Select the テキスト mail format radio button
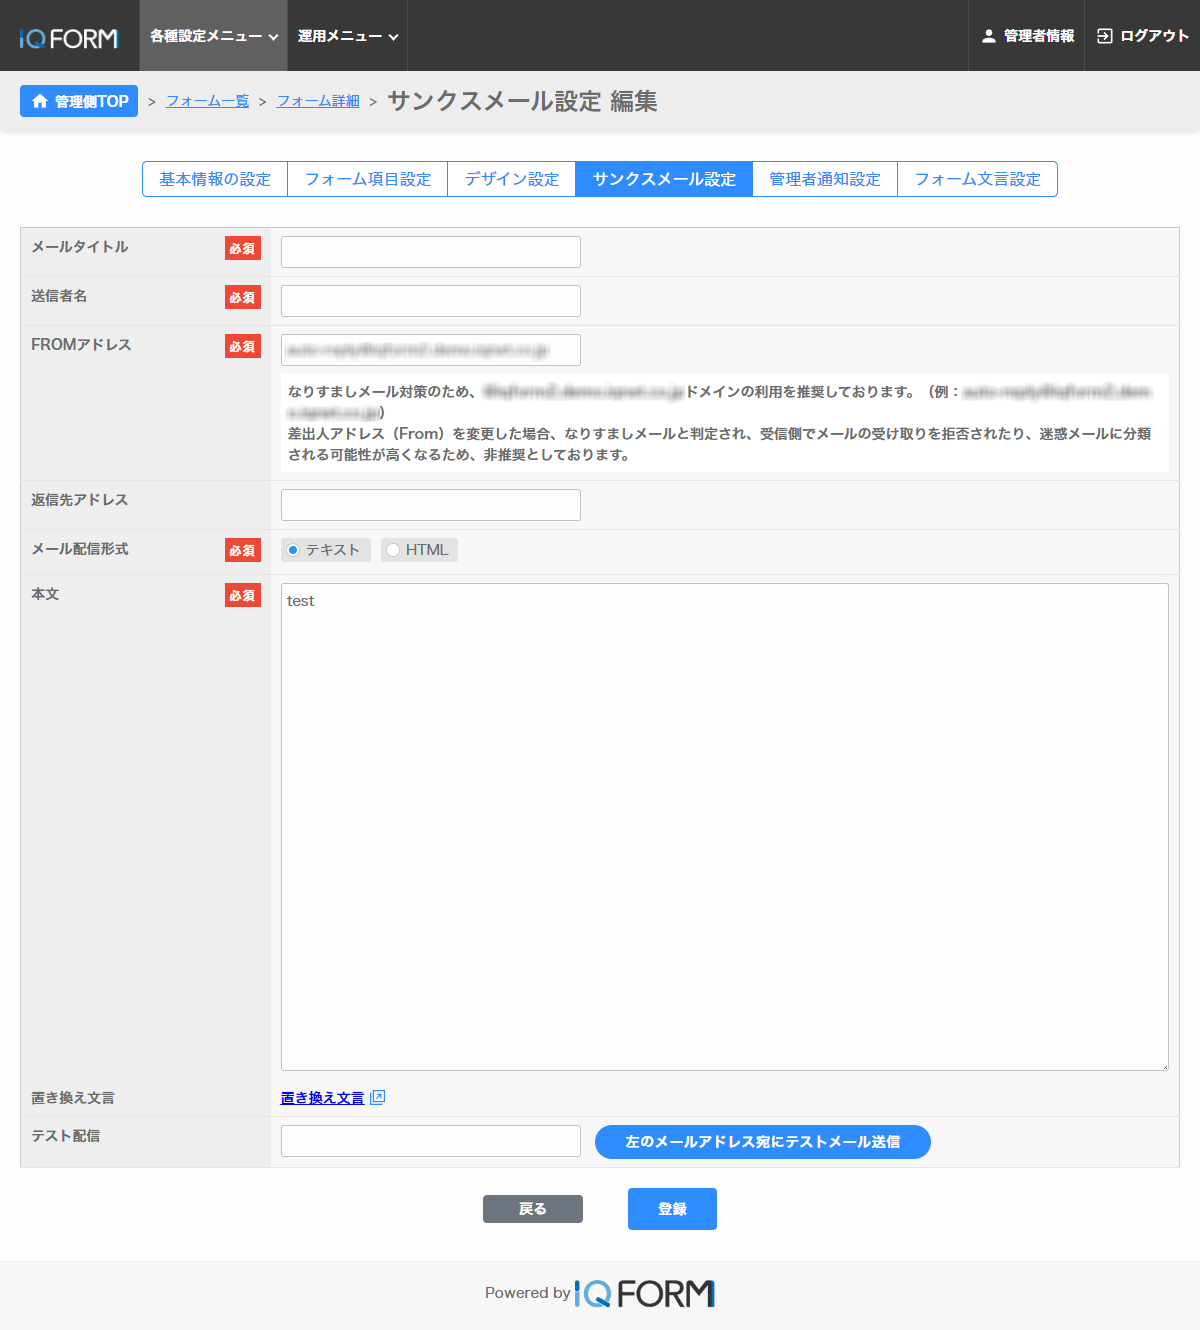 tap(293, 550)
